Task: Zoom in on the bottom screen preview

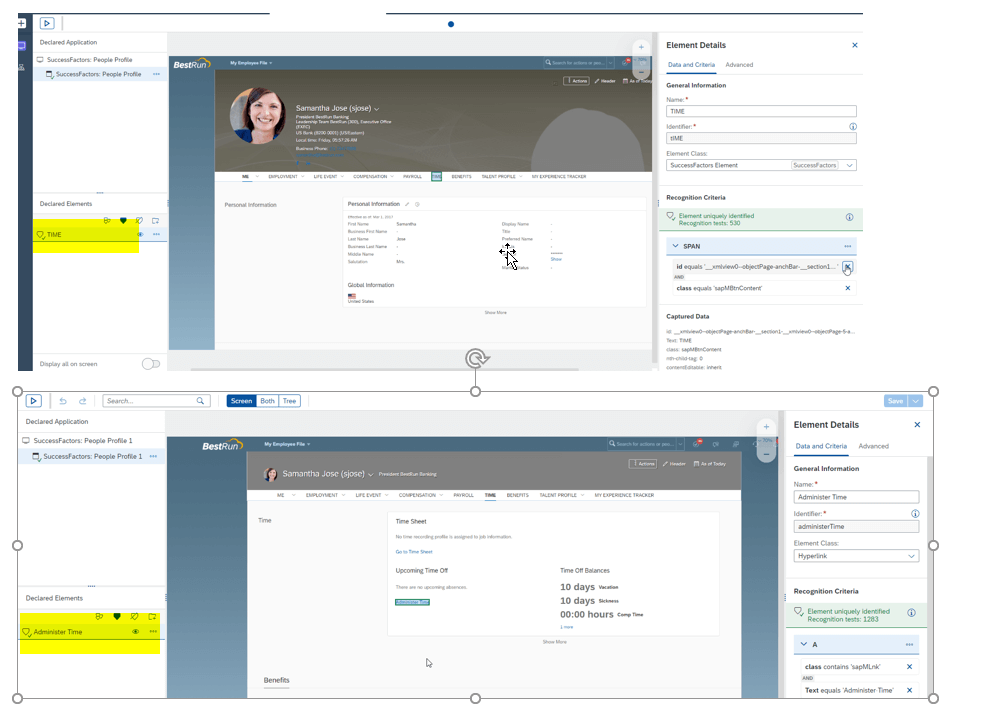Action: click(x=766, y=427)
